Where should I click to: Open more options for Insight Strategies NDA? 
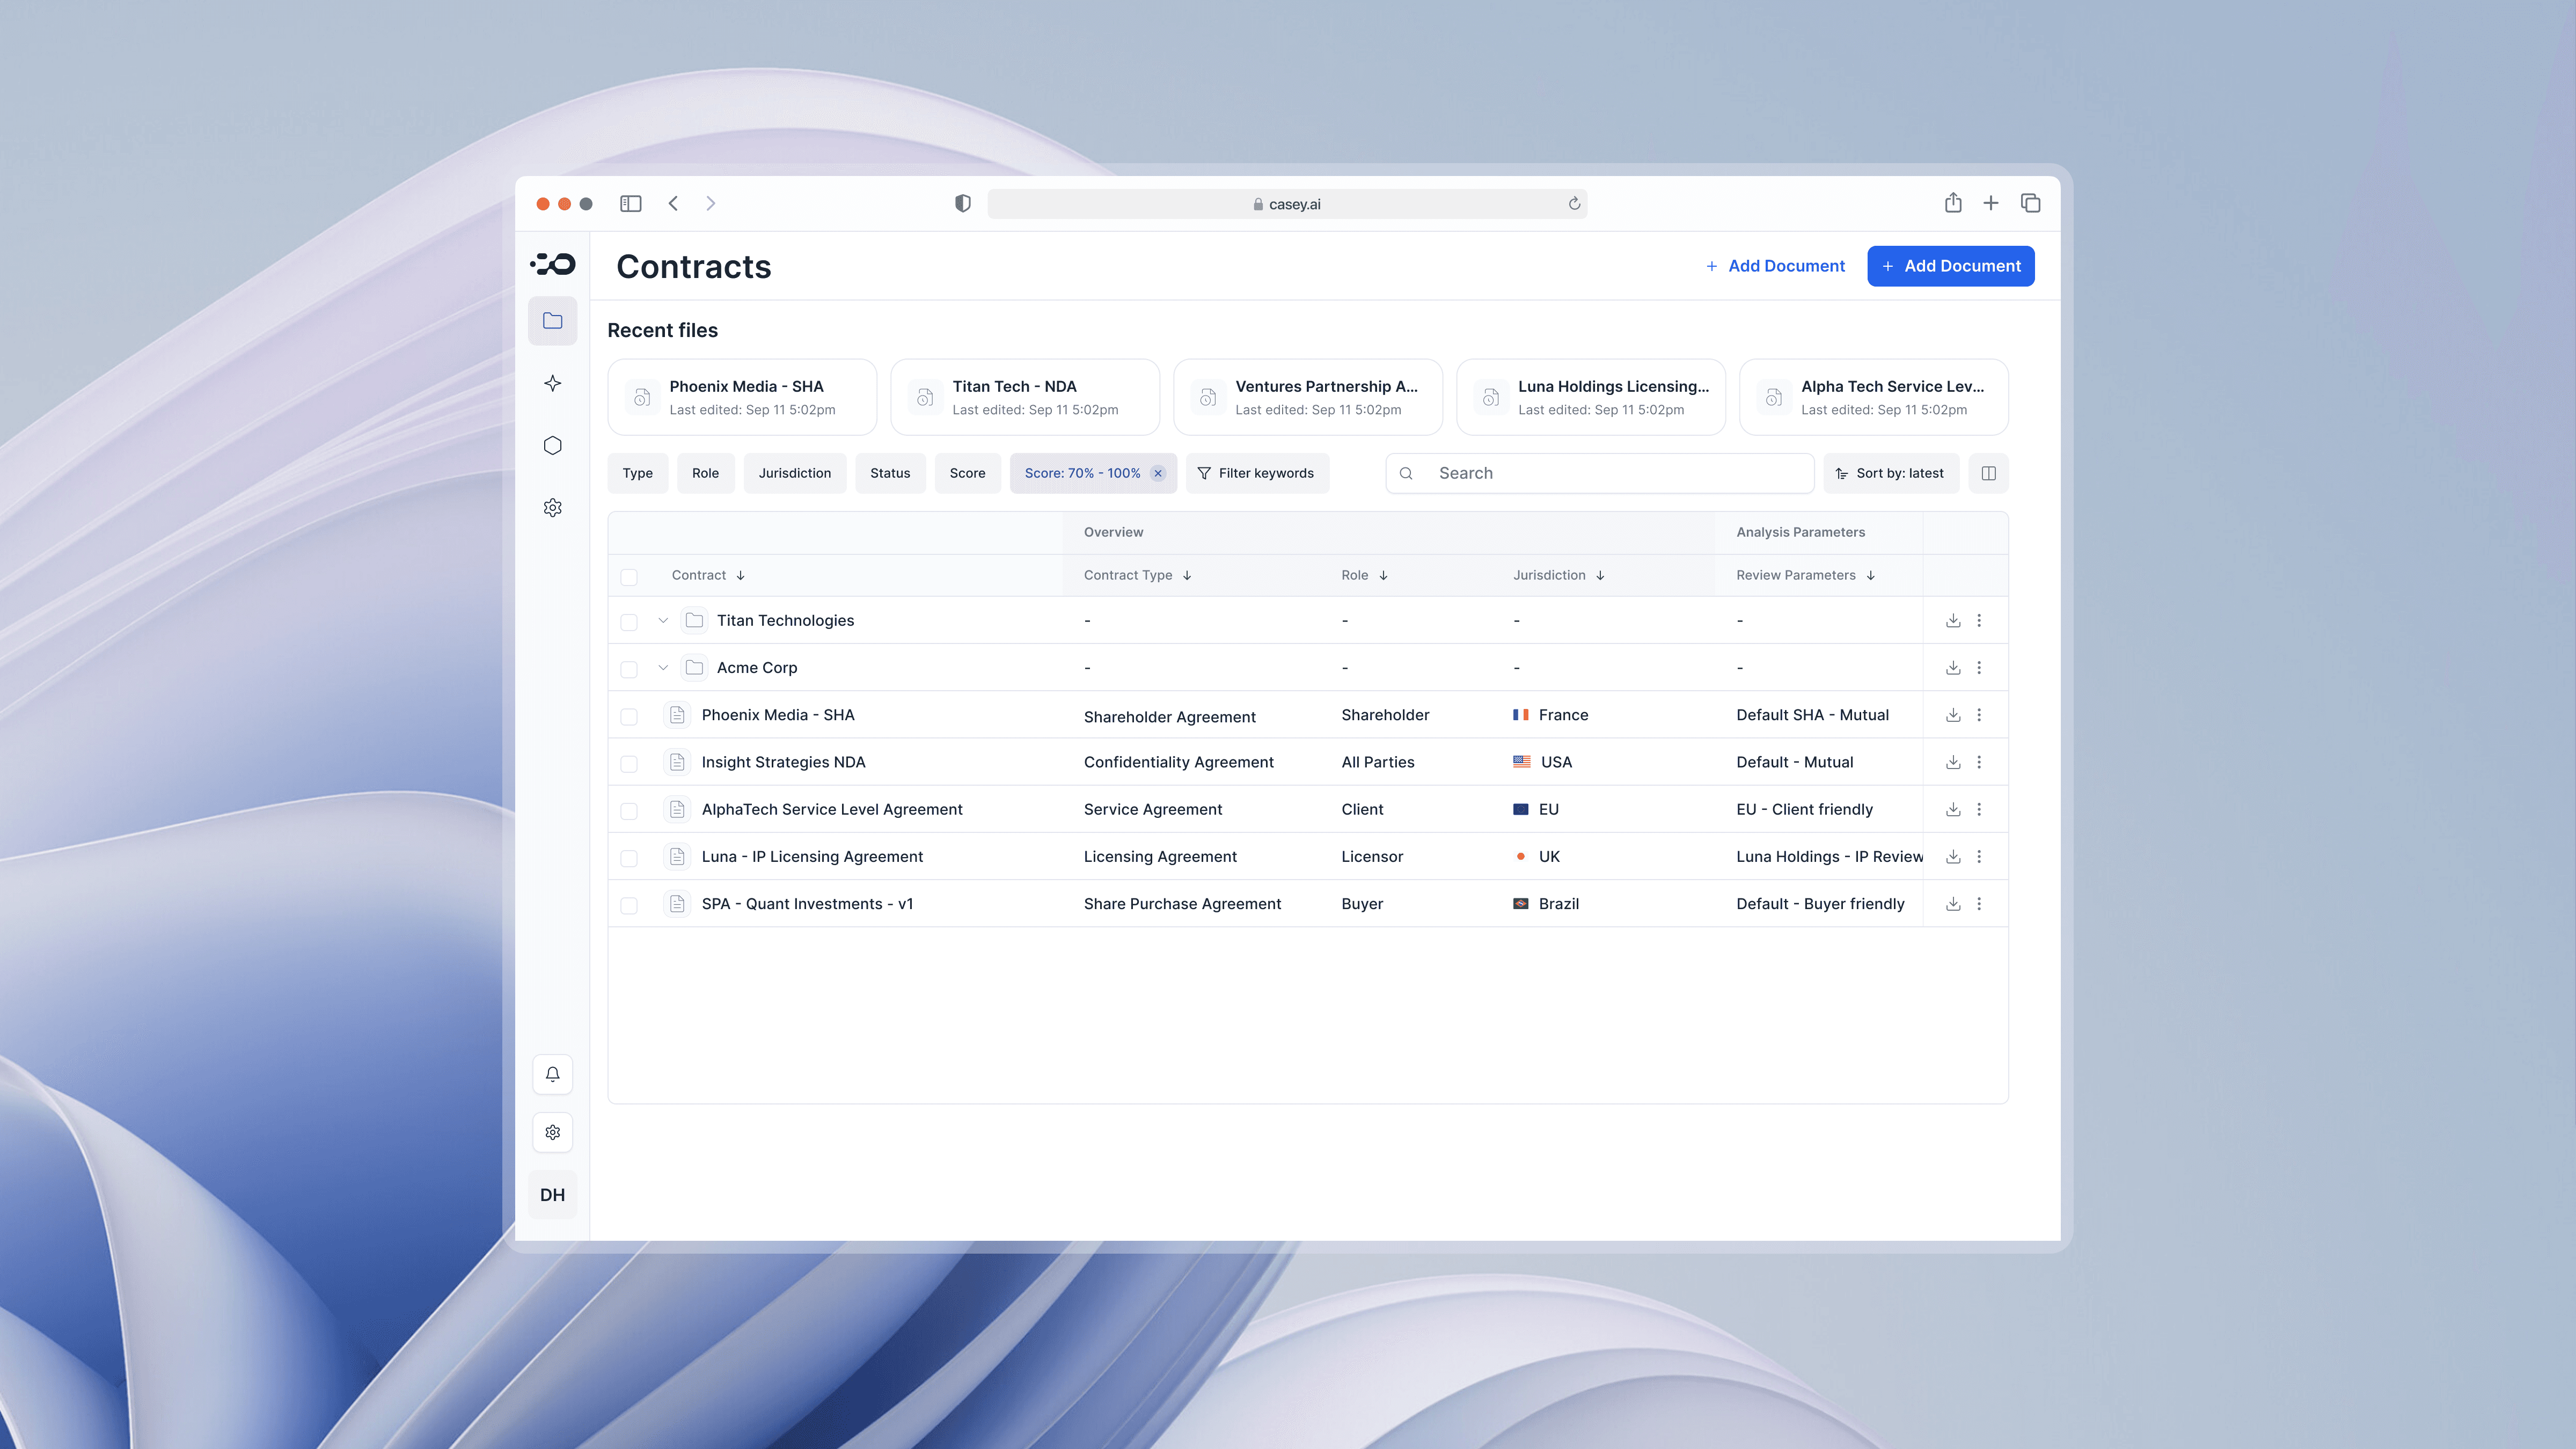tap(1979, 762)
